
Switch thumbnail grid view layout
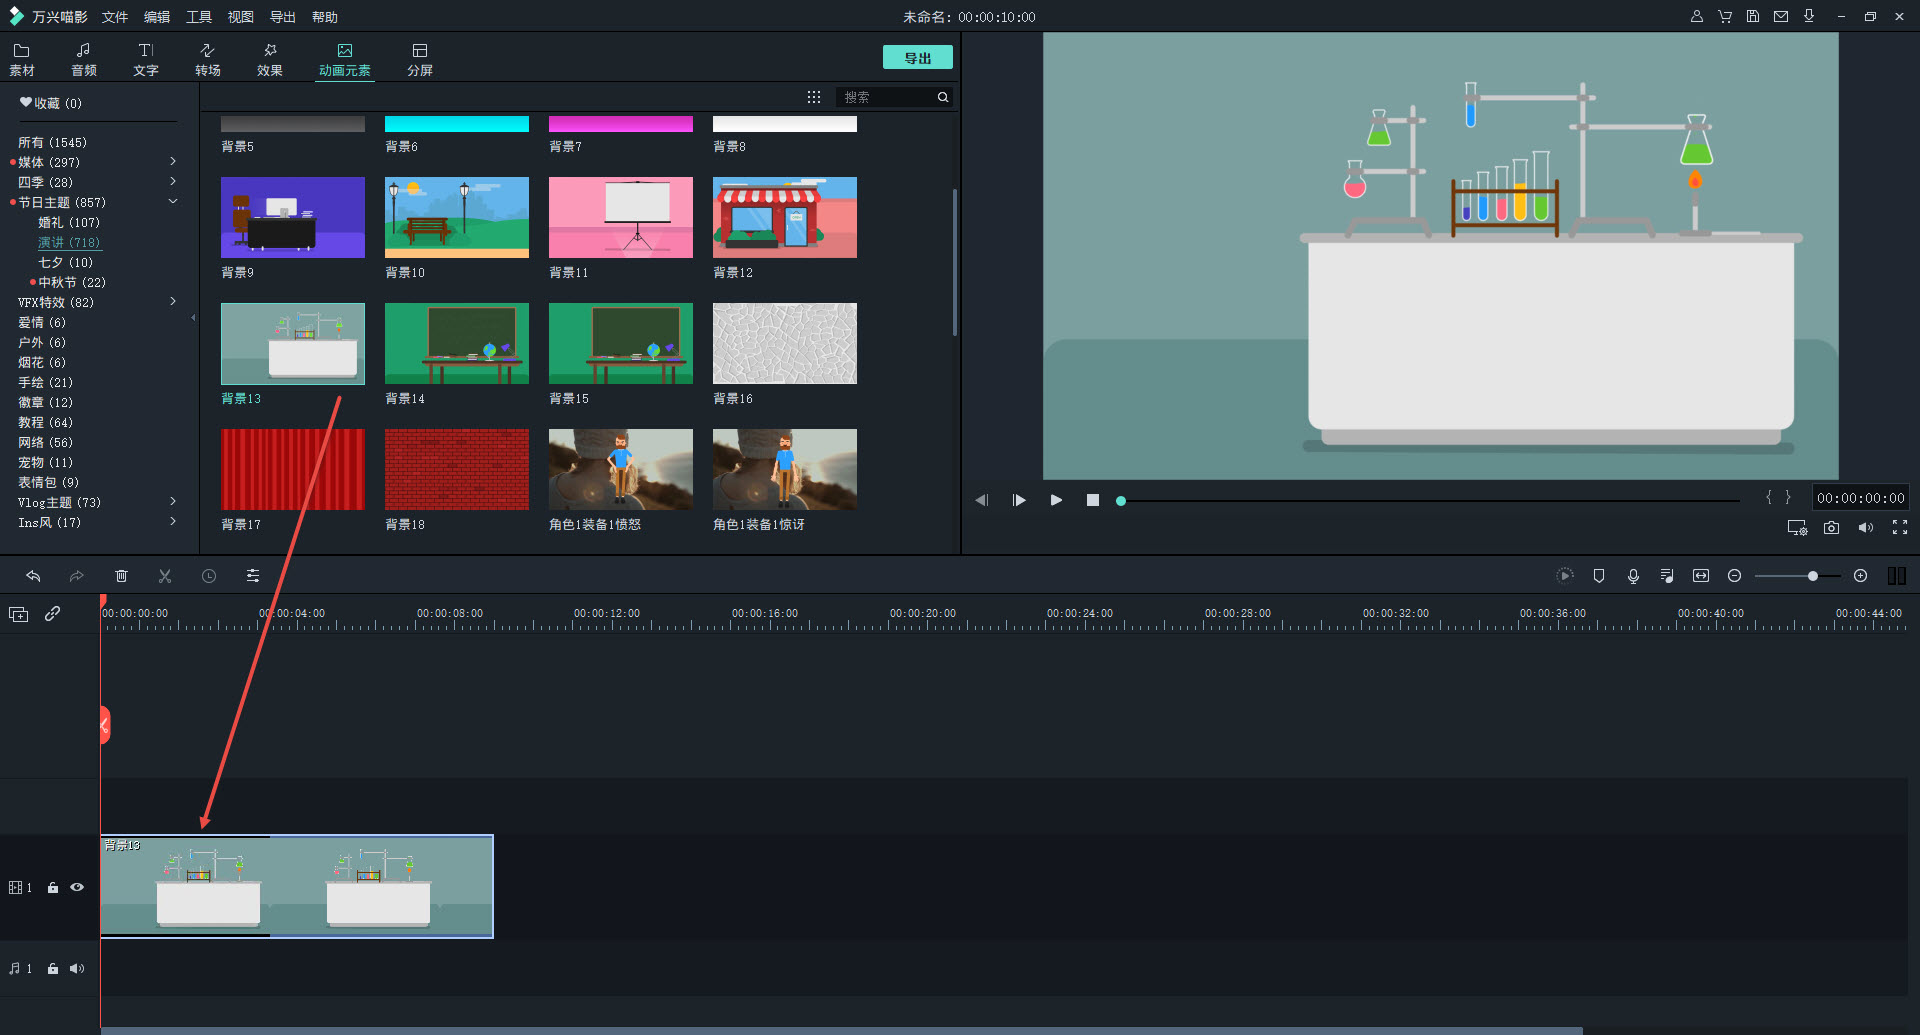(814, 97)
